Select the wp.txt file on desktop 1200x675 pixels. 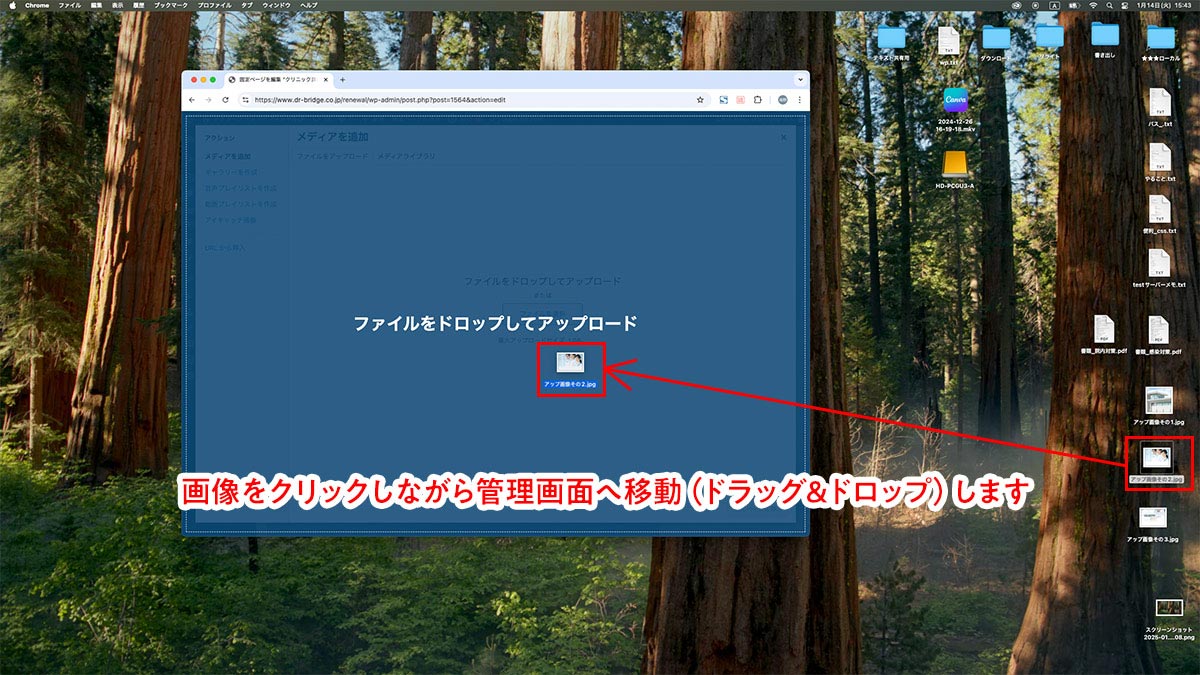948,45
